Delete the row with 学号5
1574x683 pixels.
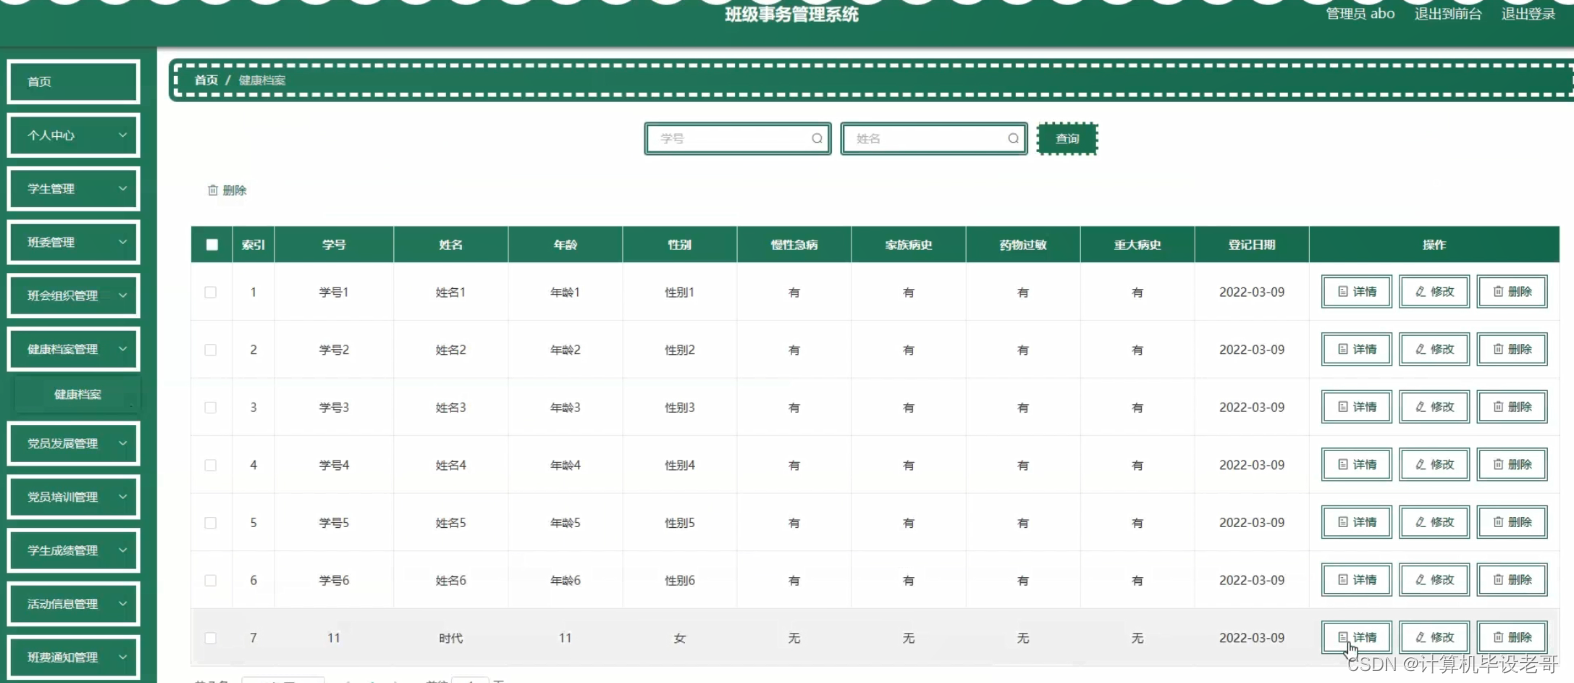pos(1512,523)
